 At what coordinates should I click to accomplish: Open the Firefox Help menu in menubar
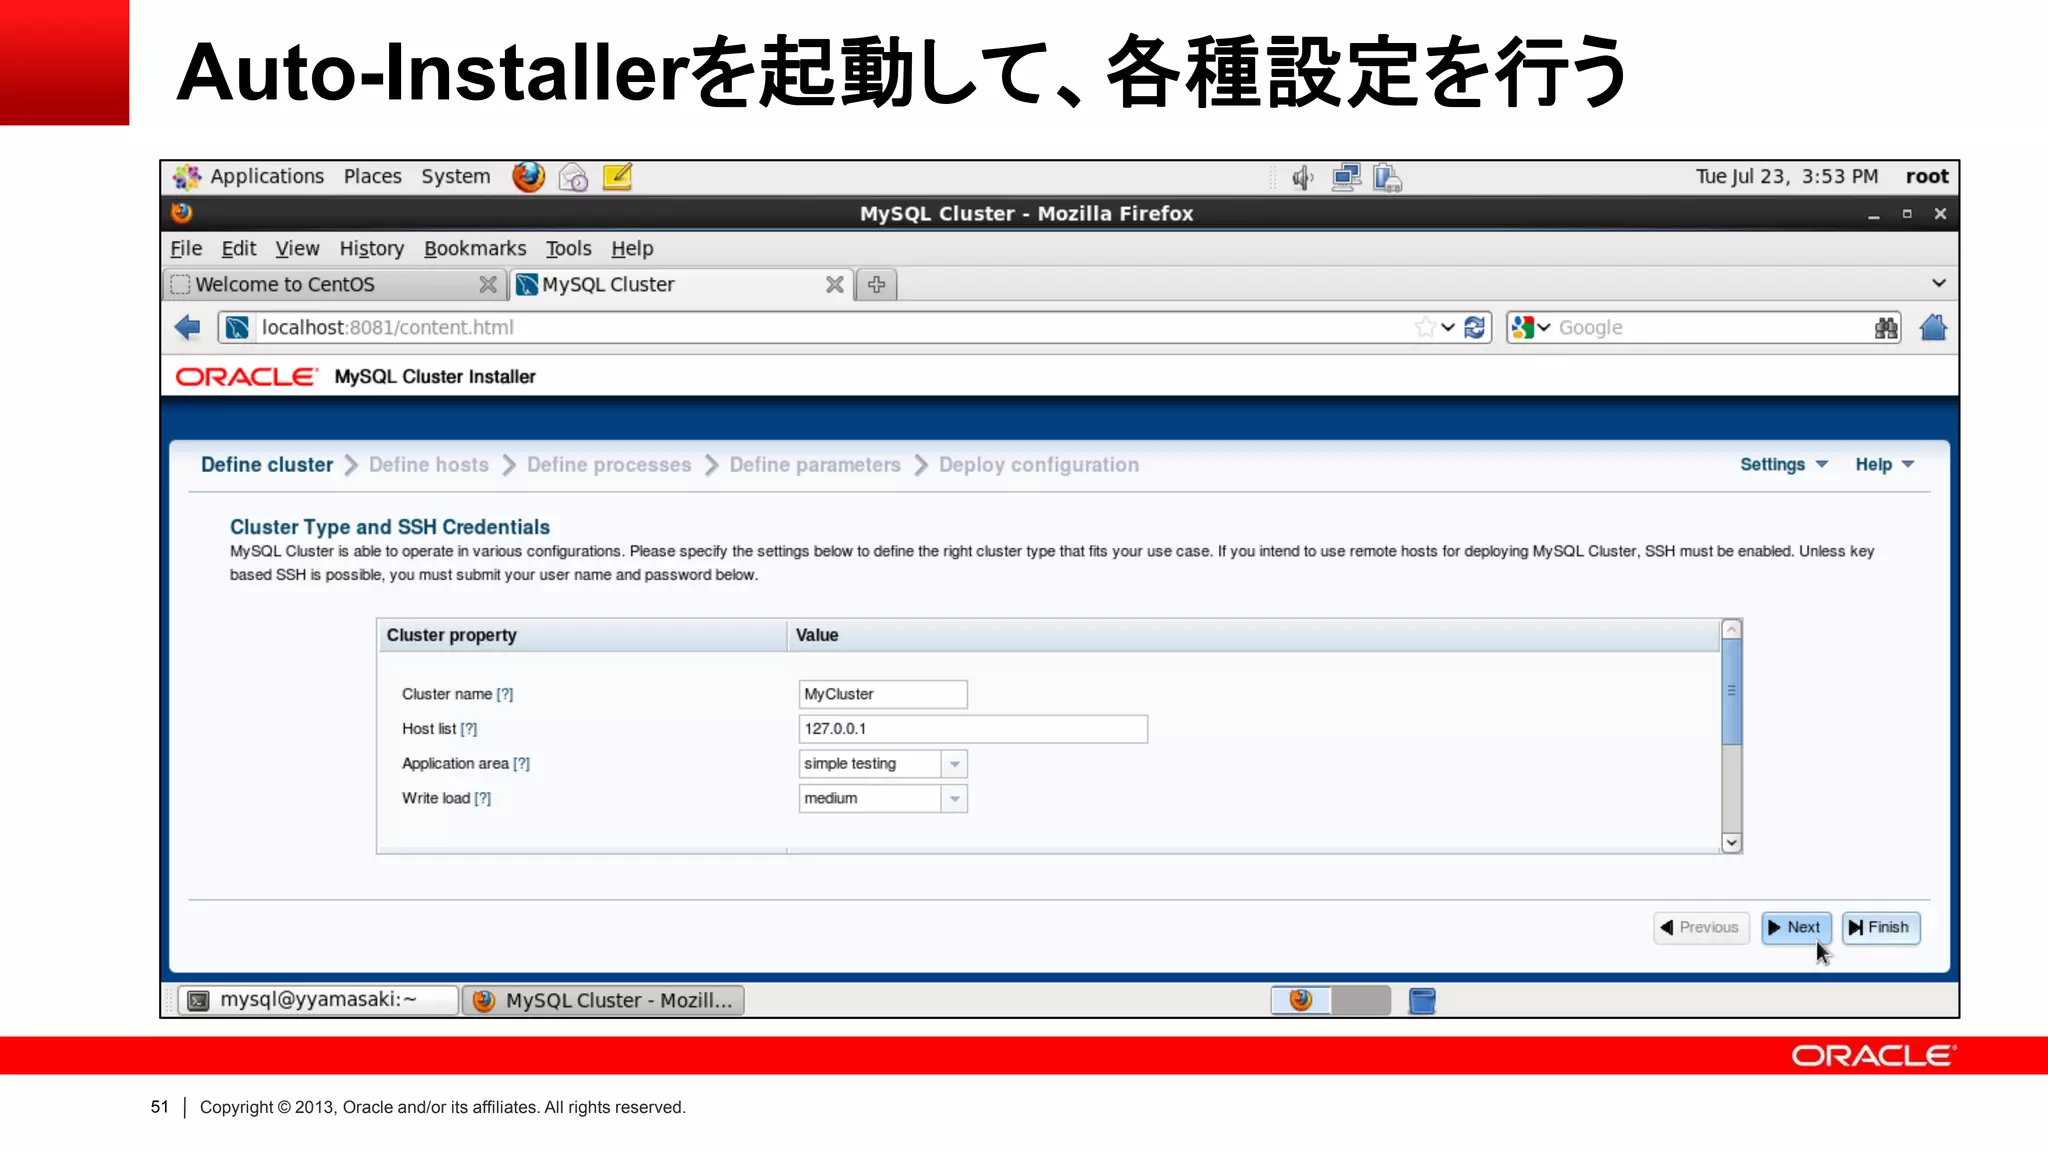tap(632, 248)
